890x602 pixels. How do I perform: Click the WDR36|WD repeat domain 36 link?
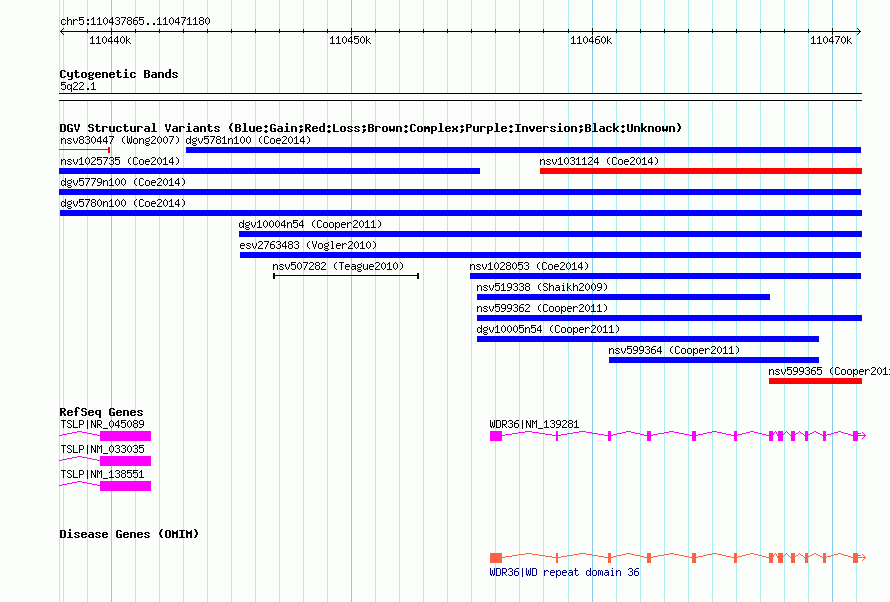coord(564,572)
